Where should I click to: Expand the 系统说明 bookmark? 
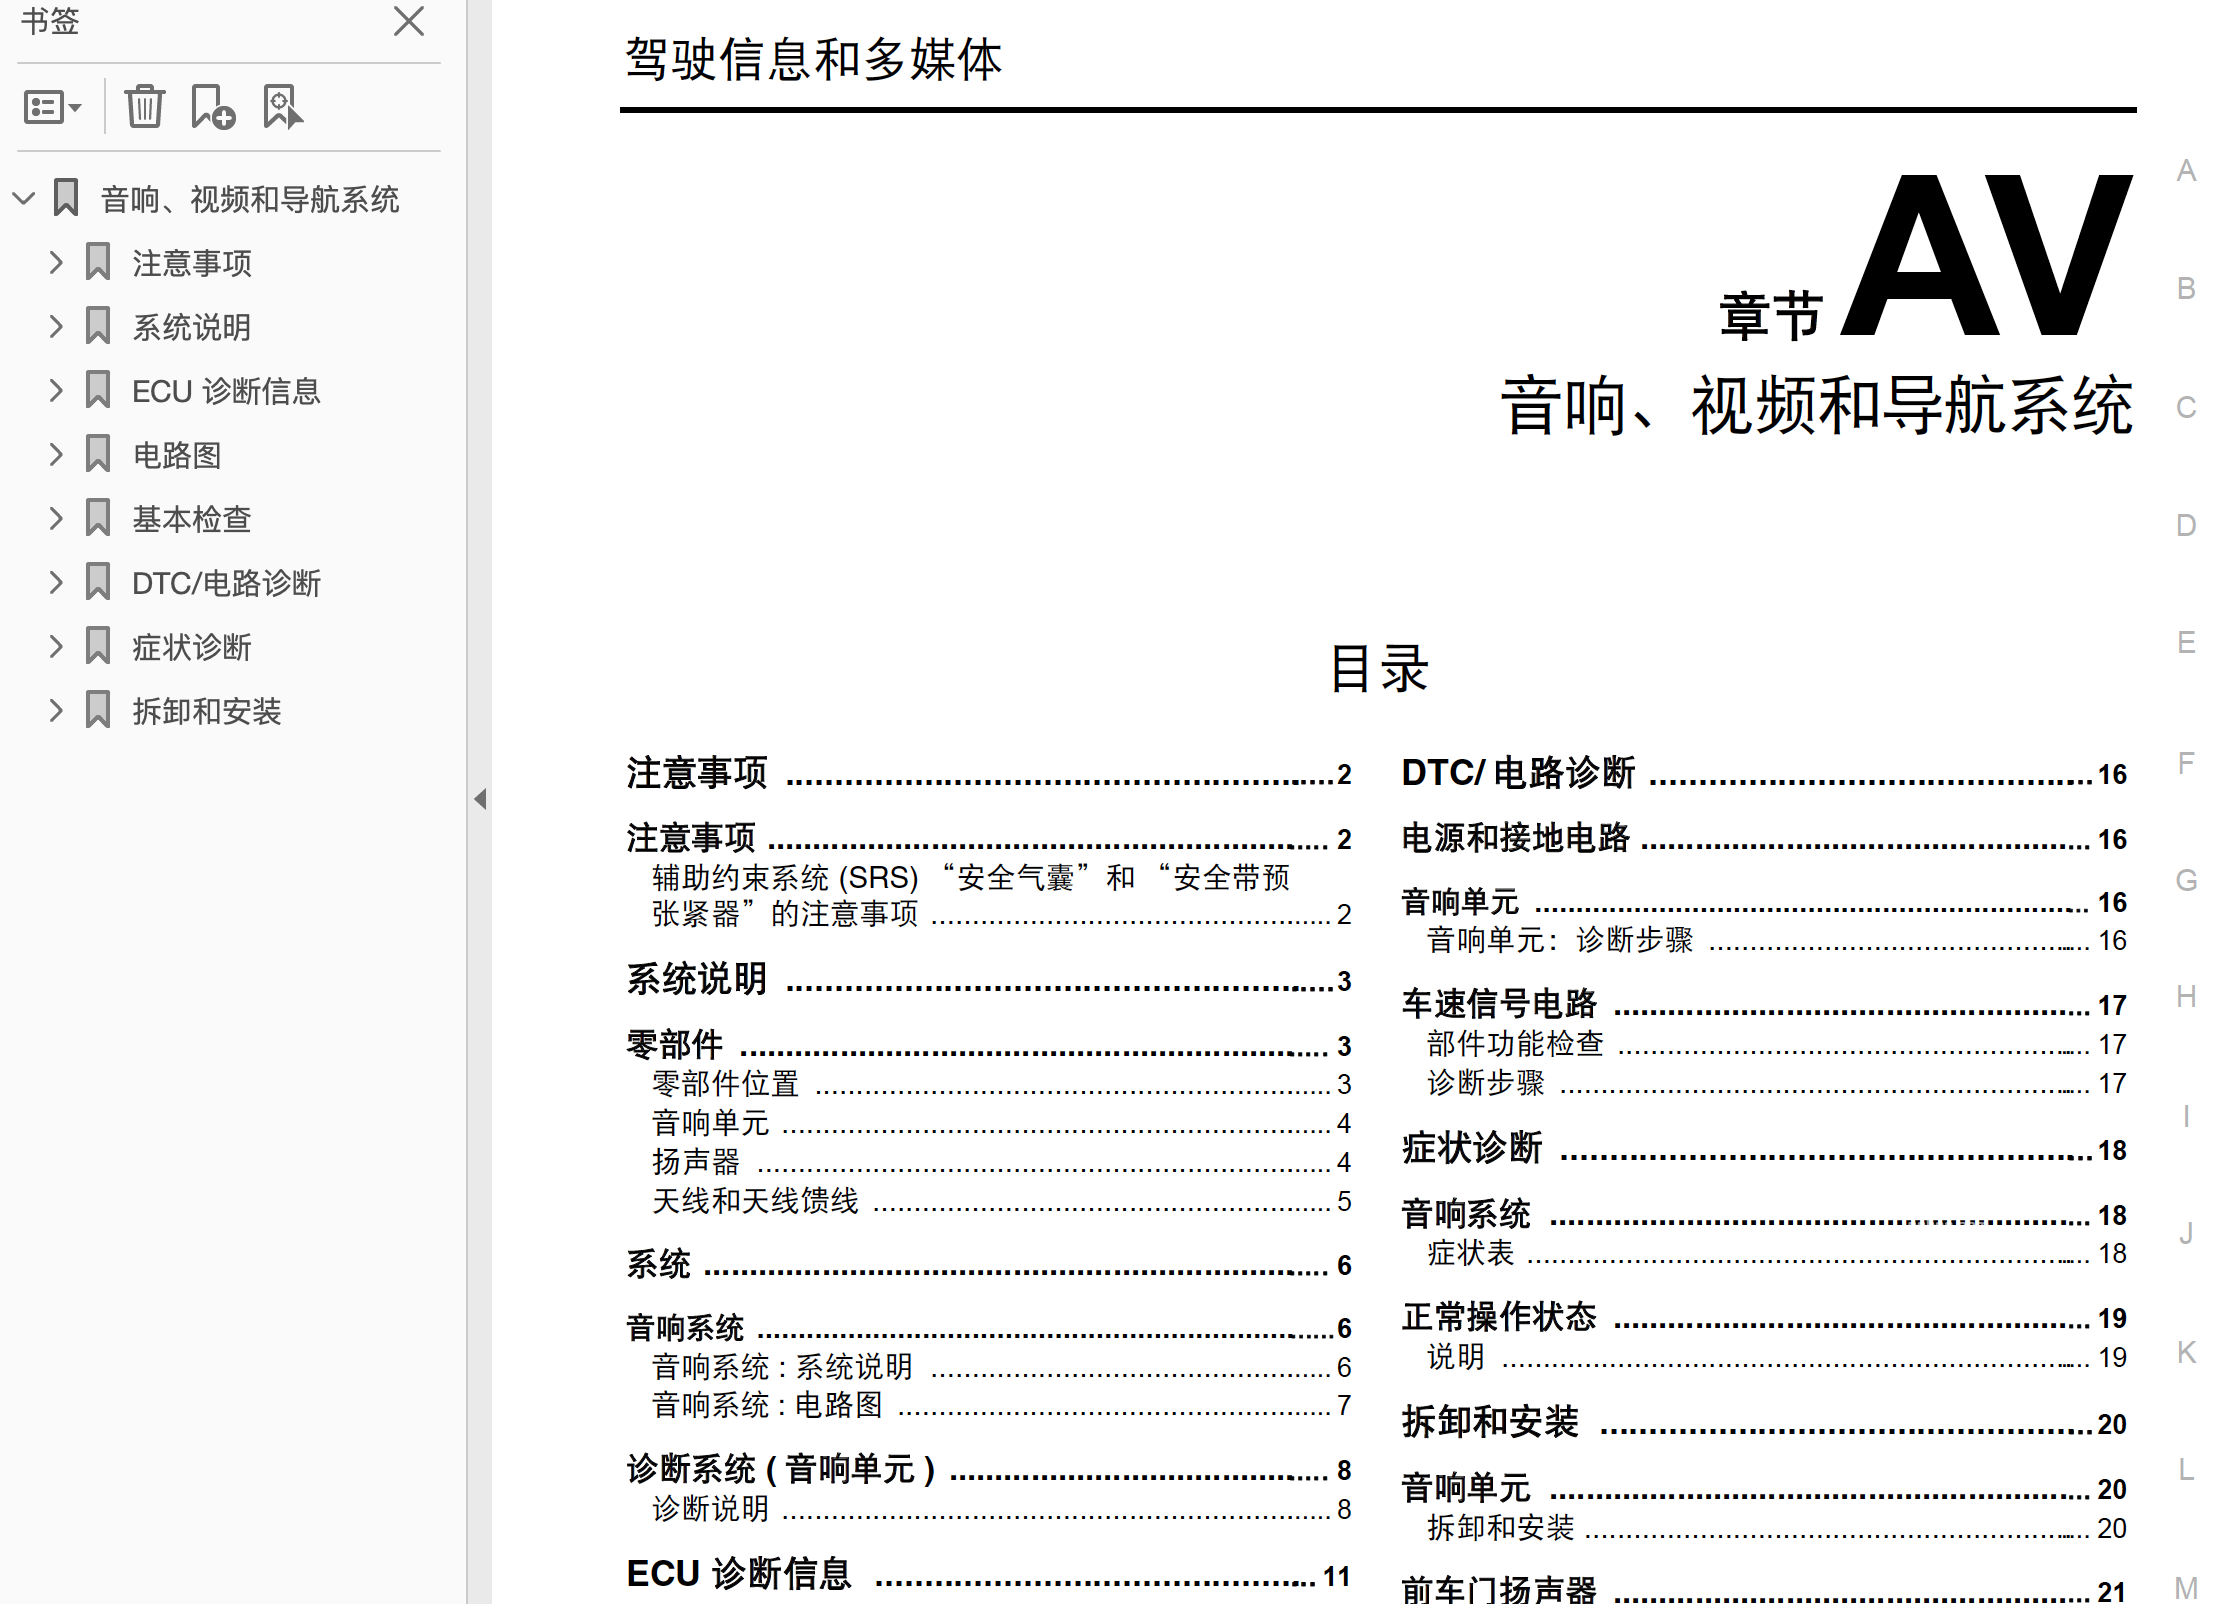[56, 326]
